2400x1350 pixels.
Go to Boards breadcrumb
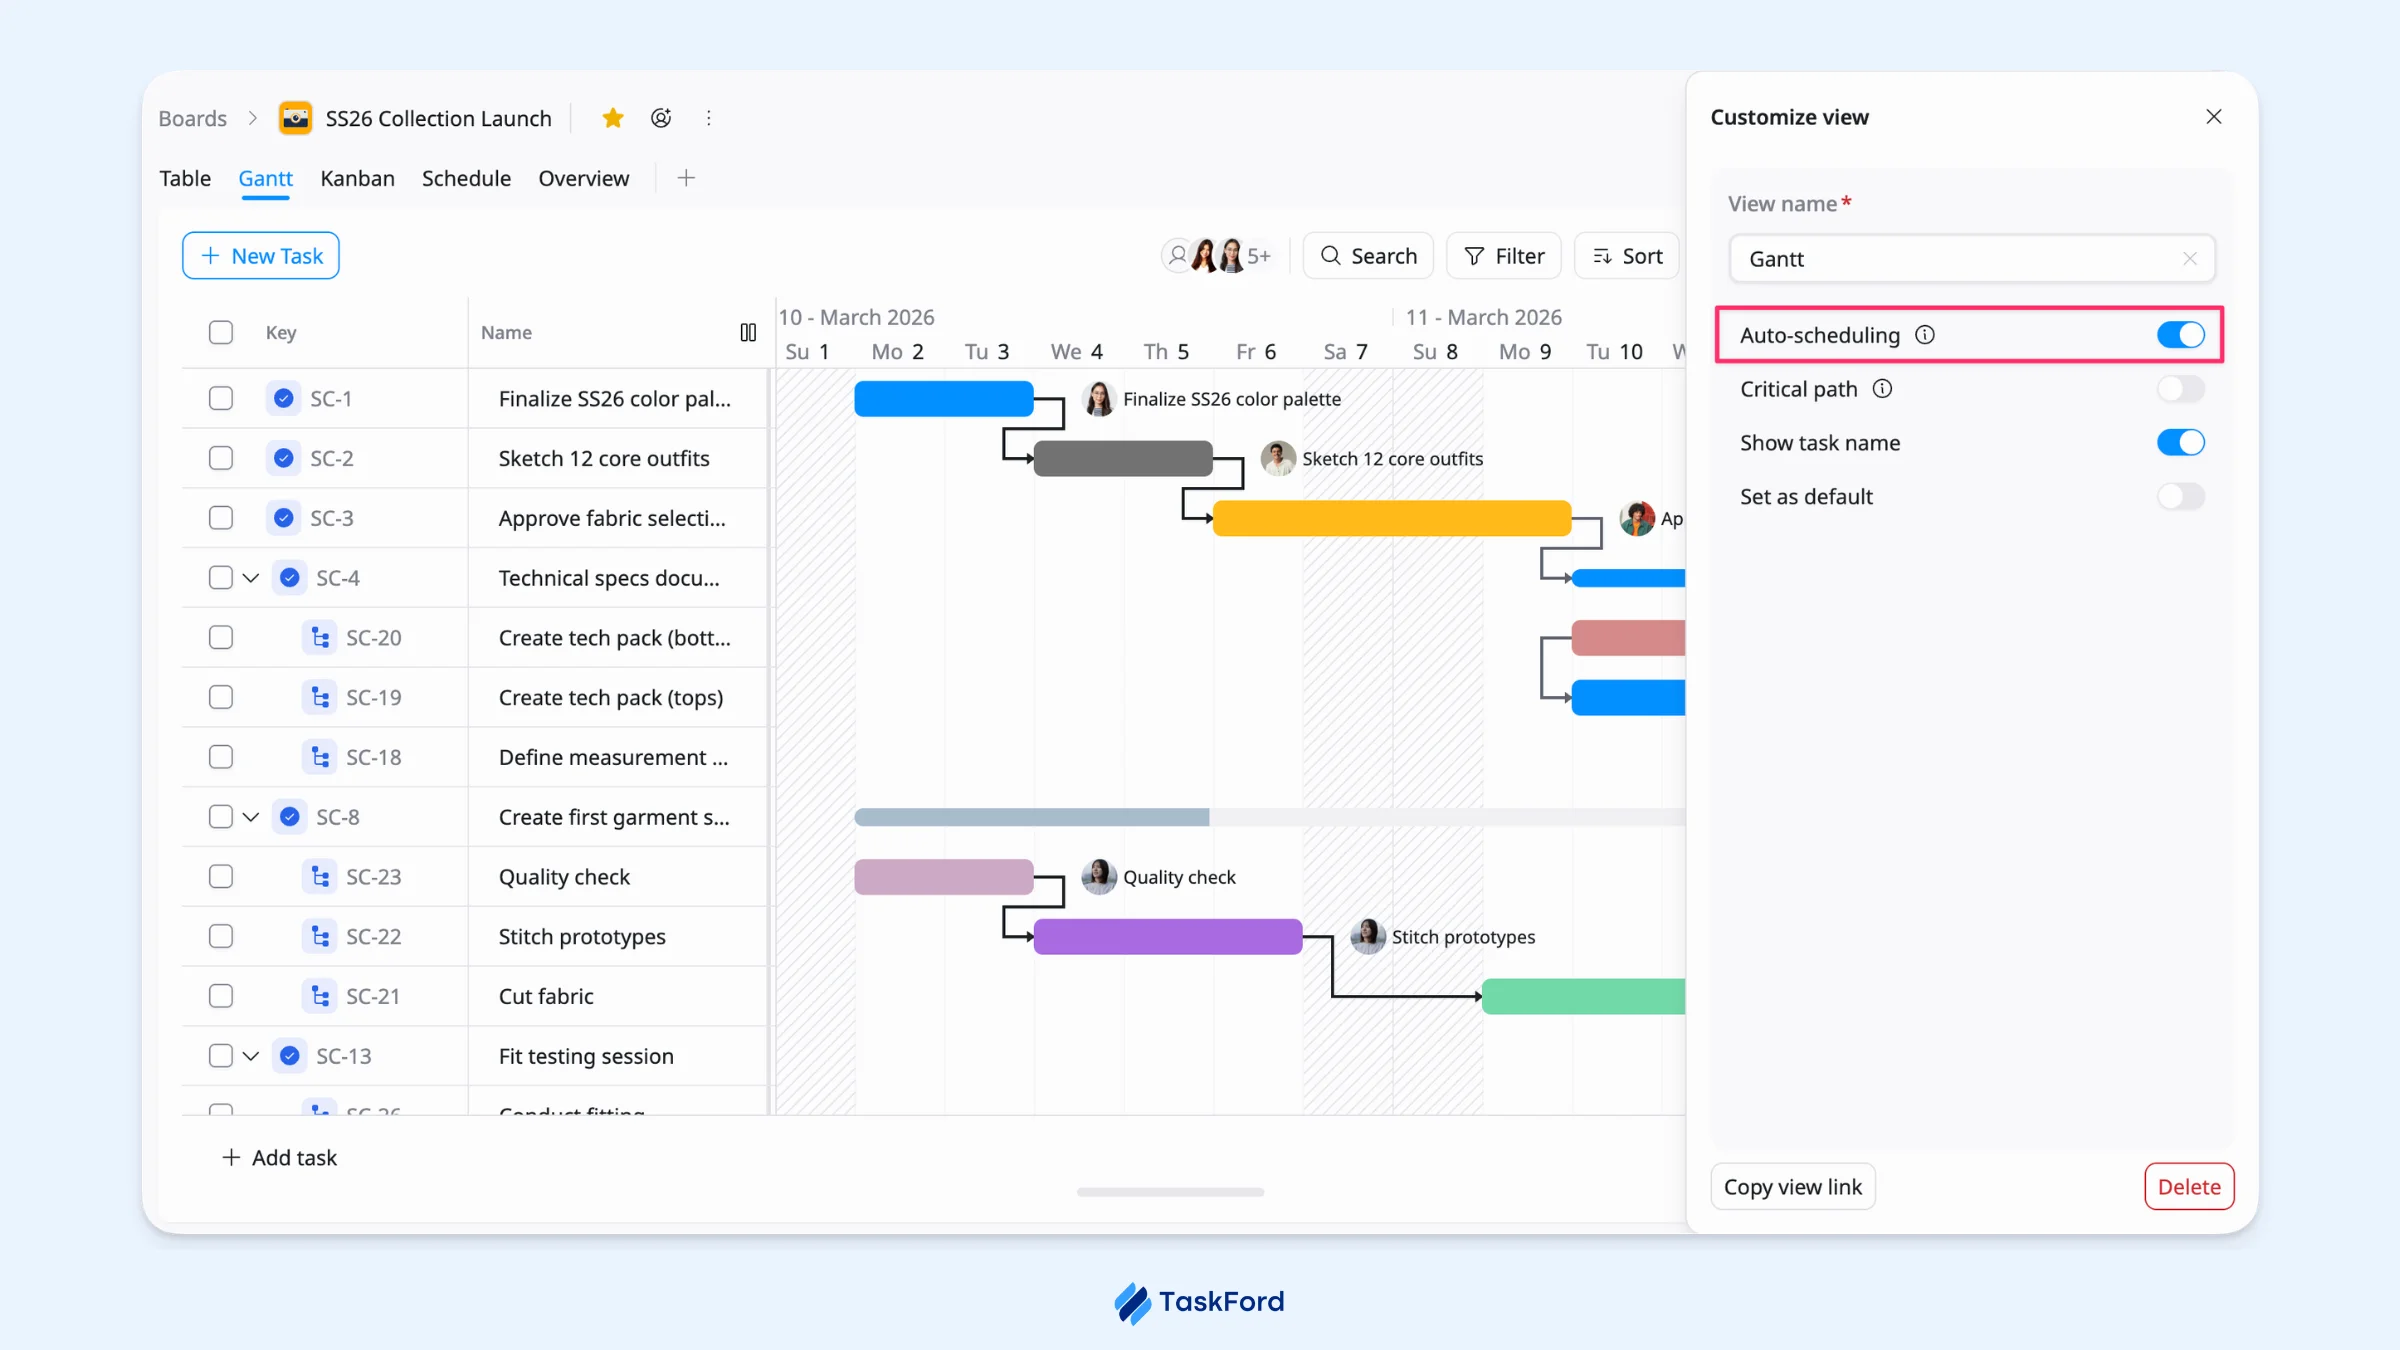pos(193,118)
